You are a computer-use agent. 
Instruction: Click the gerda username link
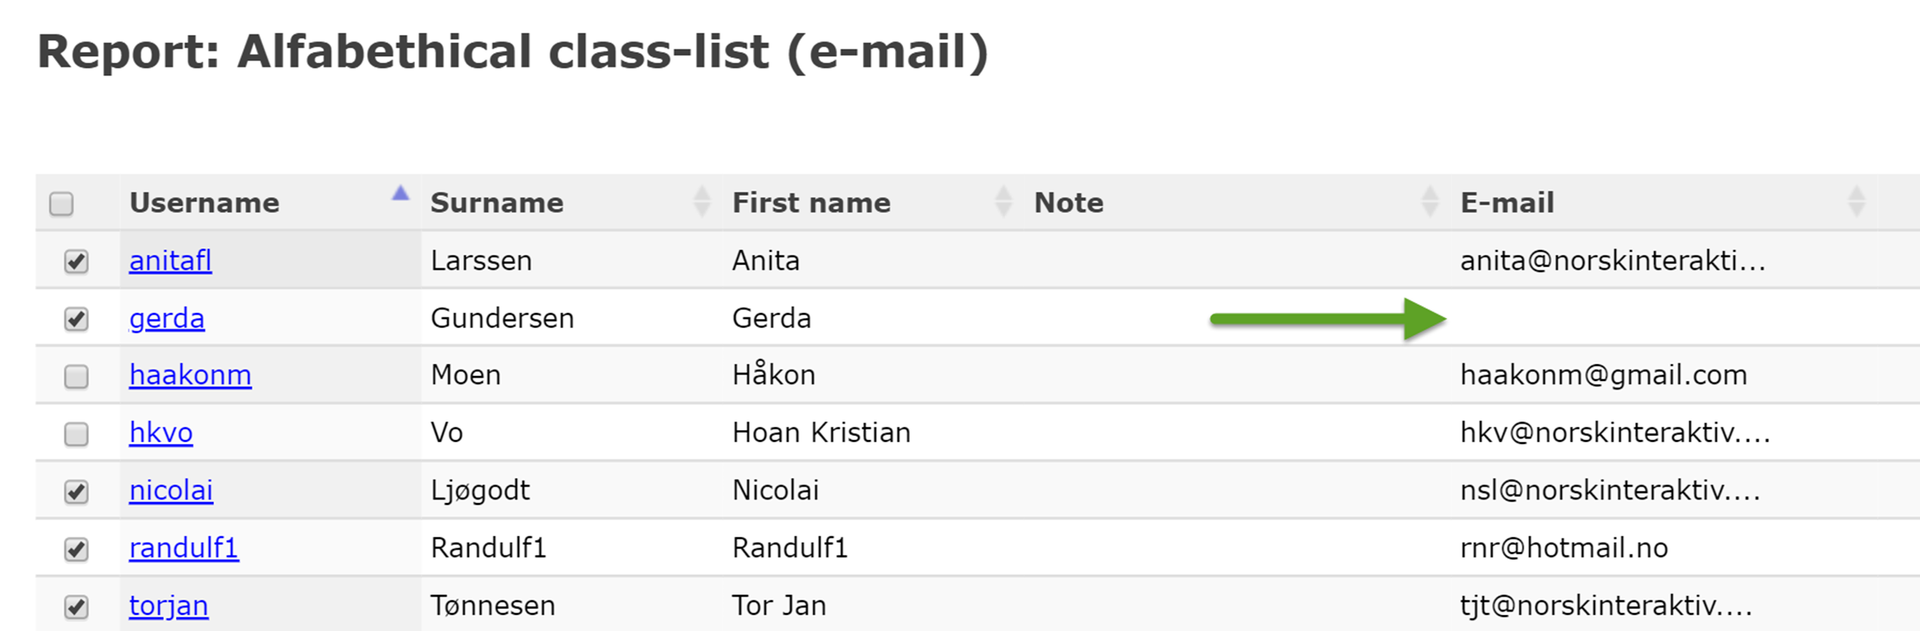[x=166, y=318]
